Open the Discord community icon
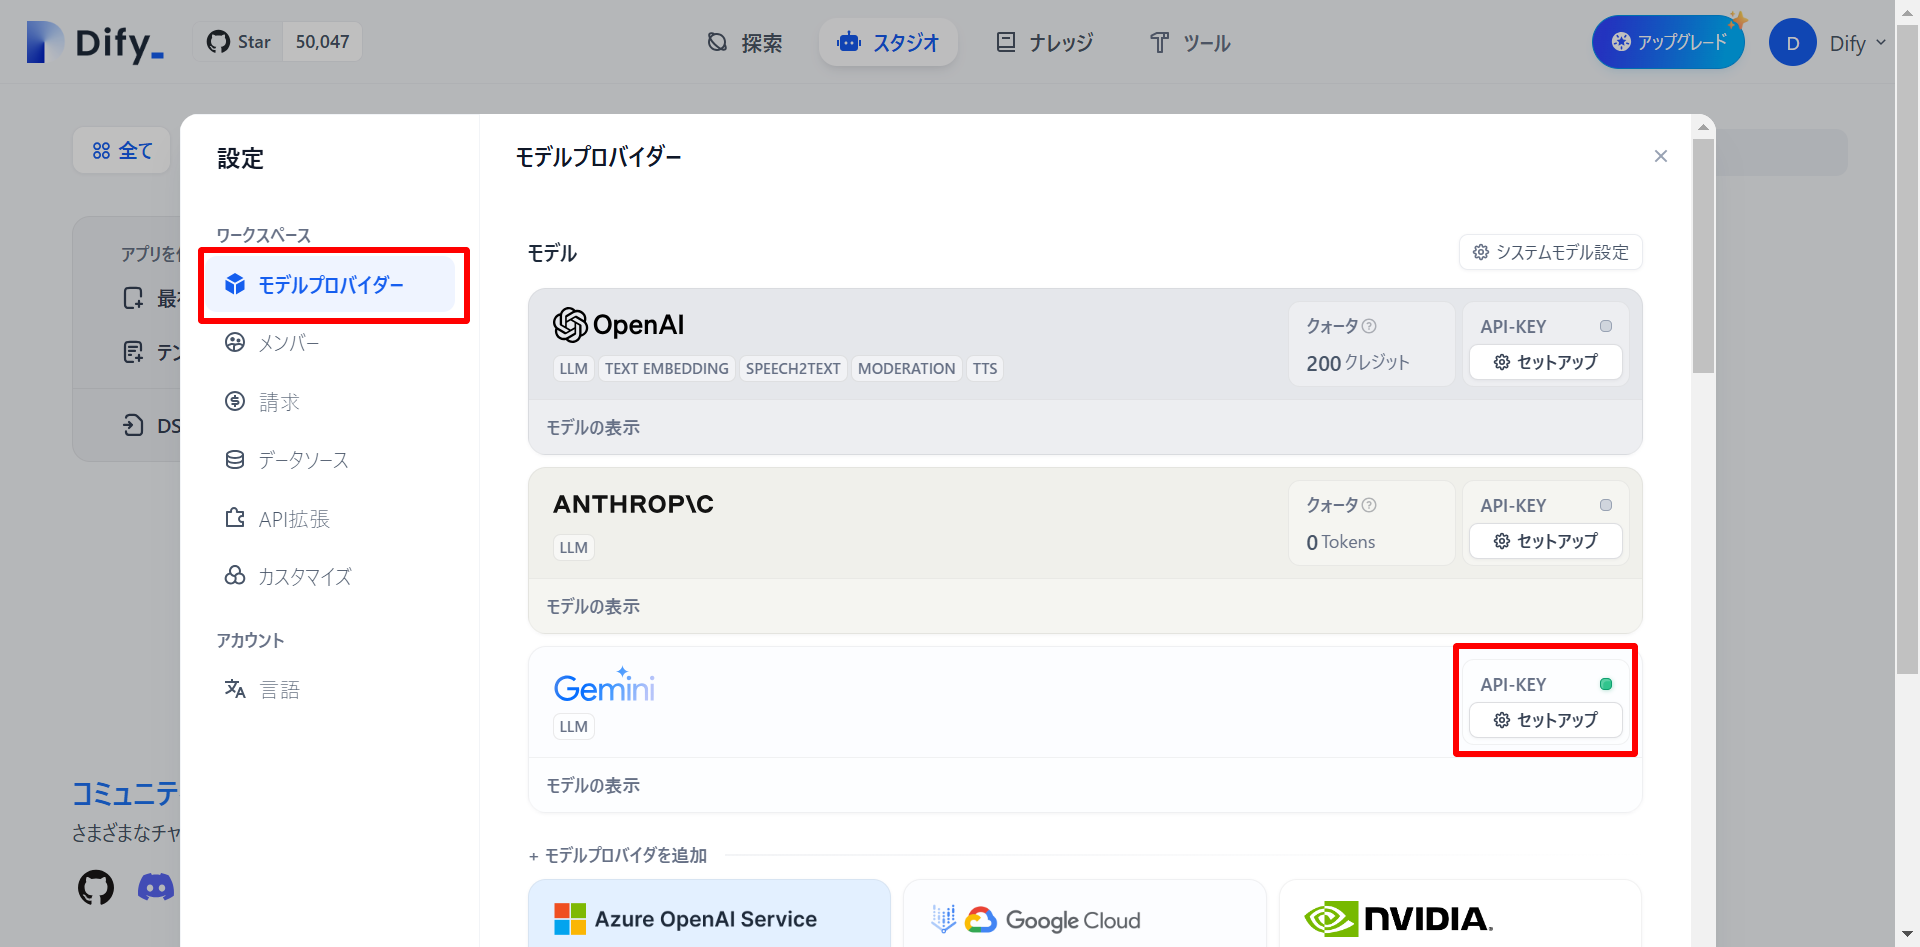The height and width of the screenshot is (947, 1920). [155, 887]
